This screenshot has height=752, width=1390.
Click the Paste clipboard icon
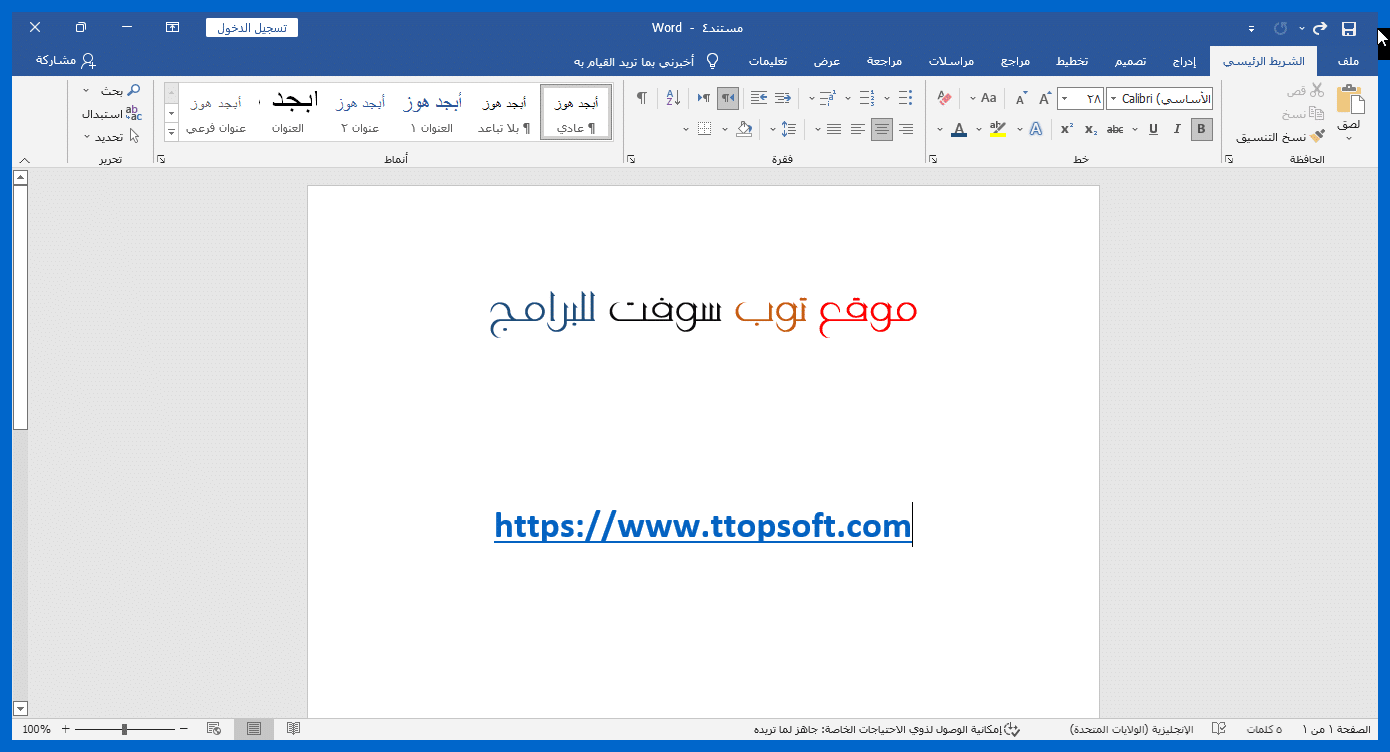pos(1349,101)
